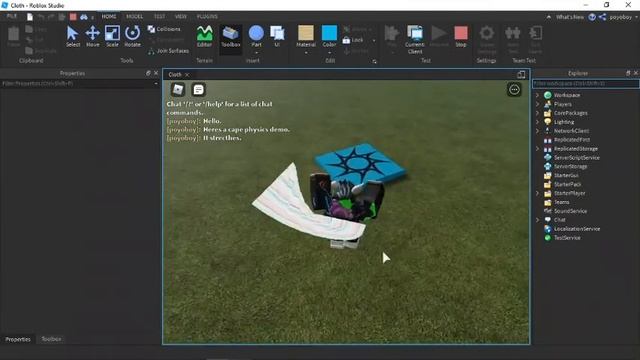Click the Workspace globe icon

[x=548, y=95]
